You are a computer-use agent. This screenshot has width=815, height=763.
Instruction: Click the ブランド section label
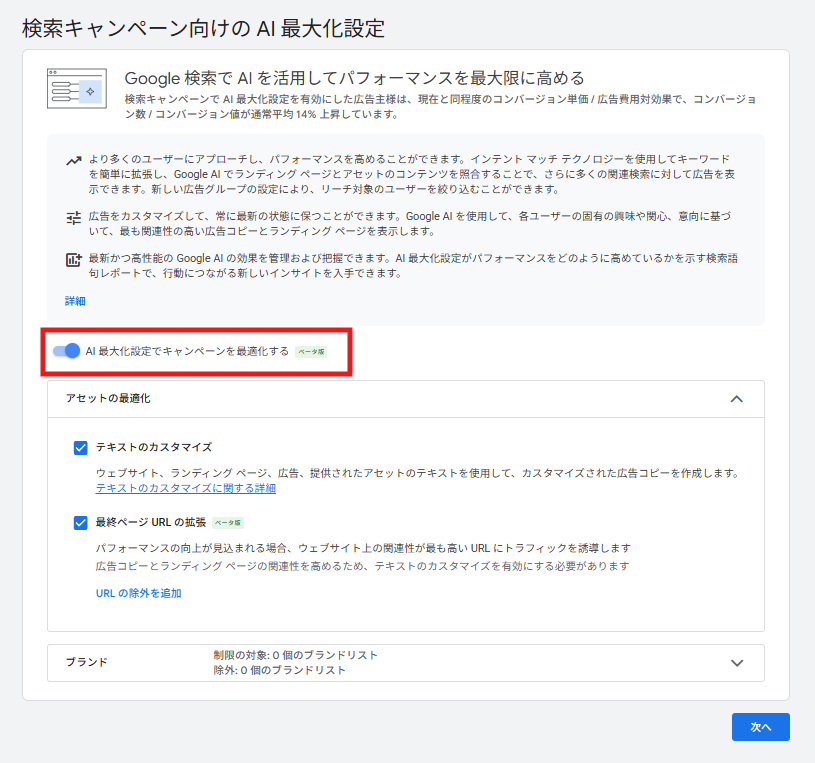86,663
